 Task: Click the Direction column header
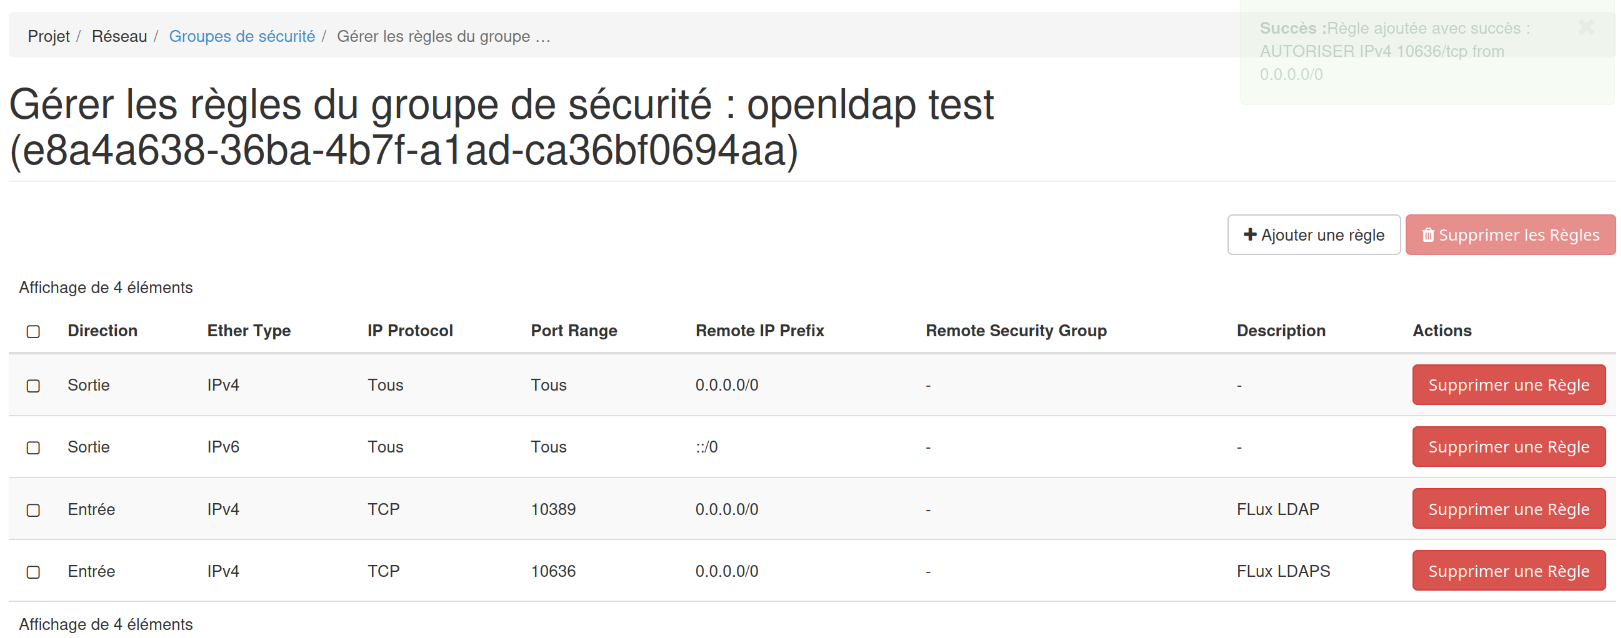pos(102,331)
